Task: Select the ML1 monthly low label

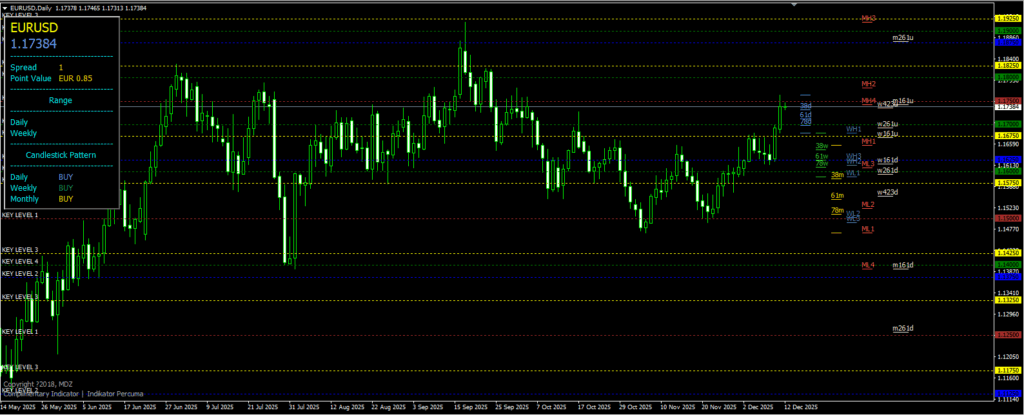Action: point(868,229)
